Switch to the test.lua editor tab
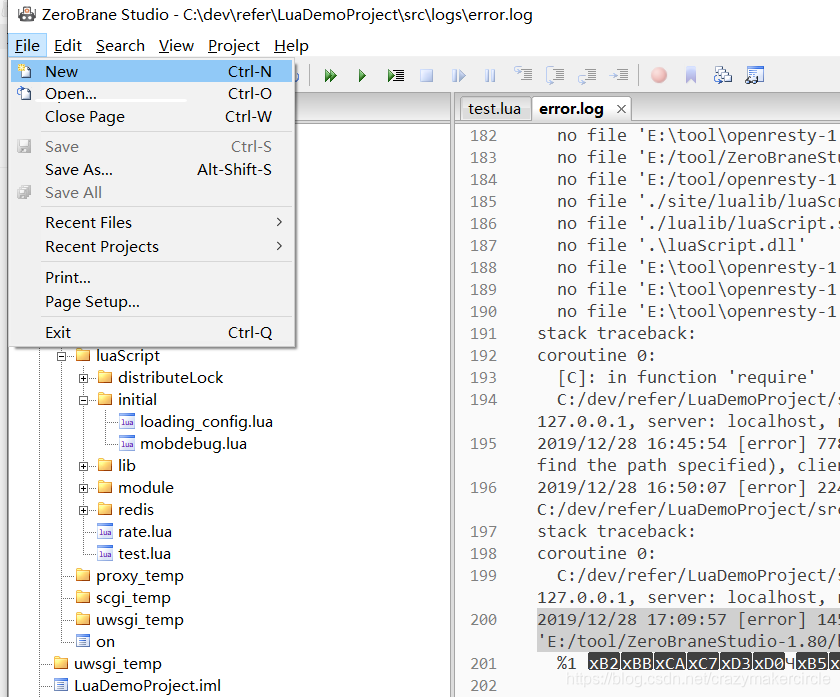 coord(494,109)
